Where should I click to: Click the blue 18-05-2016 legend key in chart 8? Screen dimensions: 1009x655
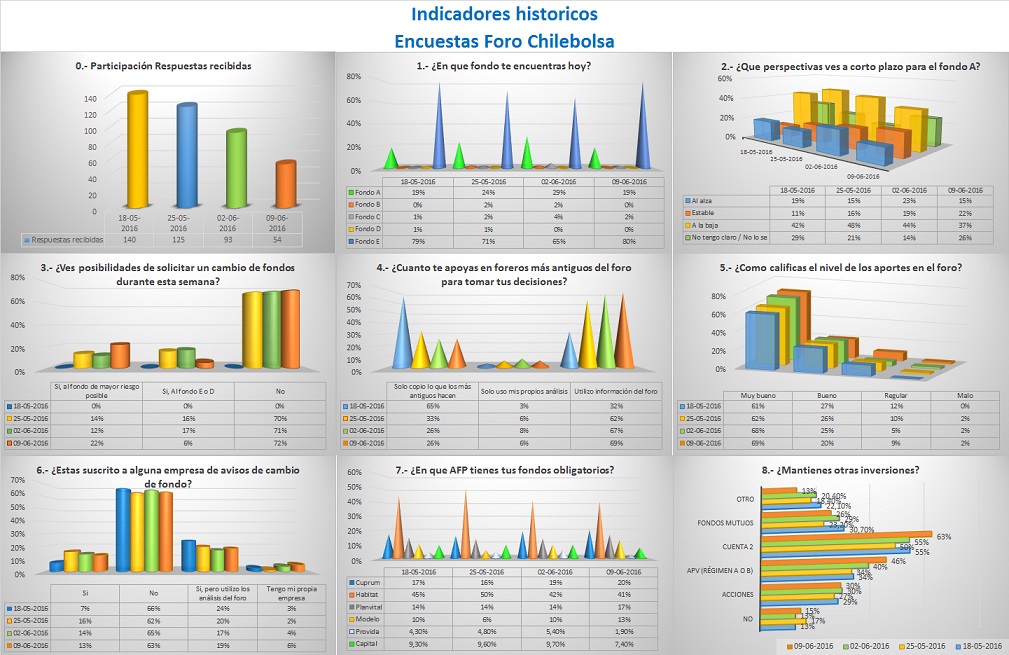[x=959, y=646]
